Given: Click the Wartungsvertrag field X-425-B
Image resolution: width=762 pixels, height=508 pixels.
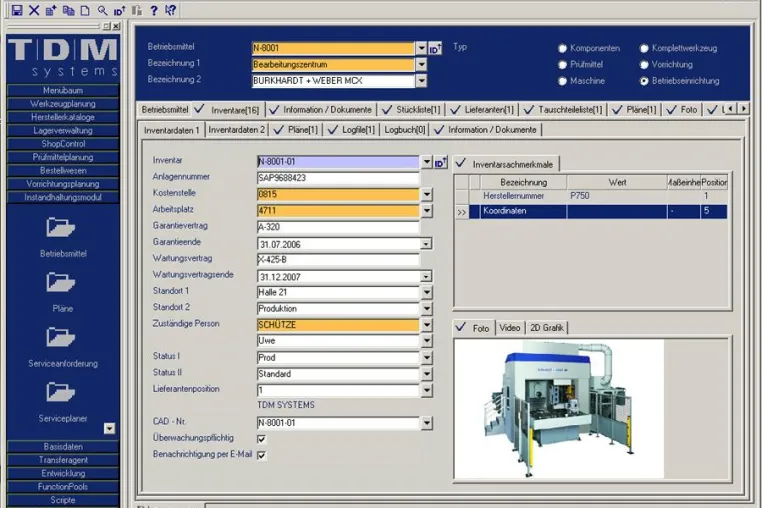Looking at the screenshot, I should coord(338,260).
